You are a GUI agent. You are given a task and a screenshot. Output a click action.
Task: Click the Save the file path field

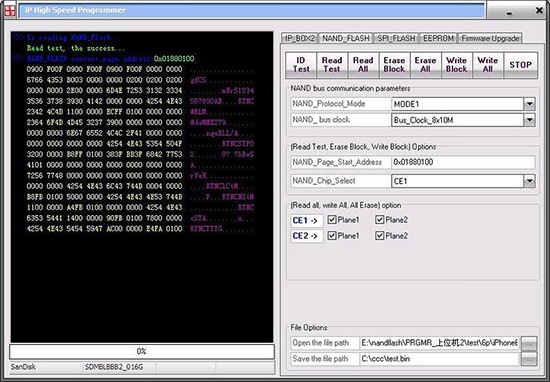(440, 359)
